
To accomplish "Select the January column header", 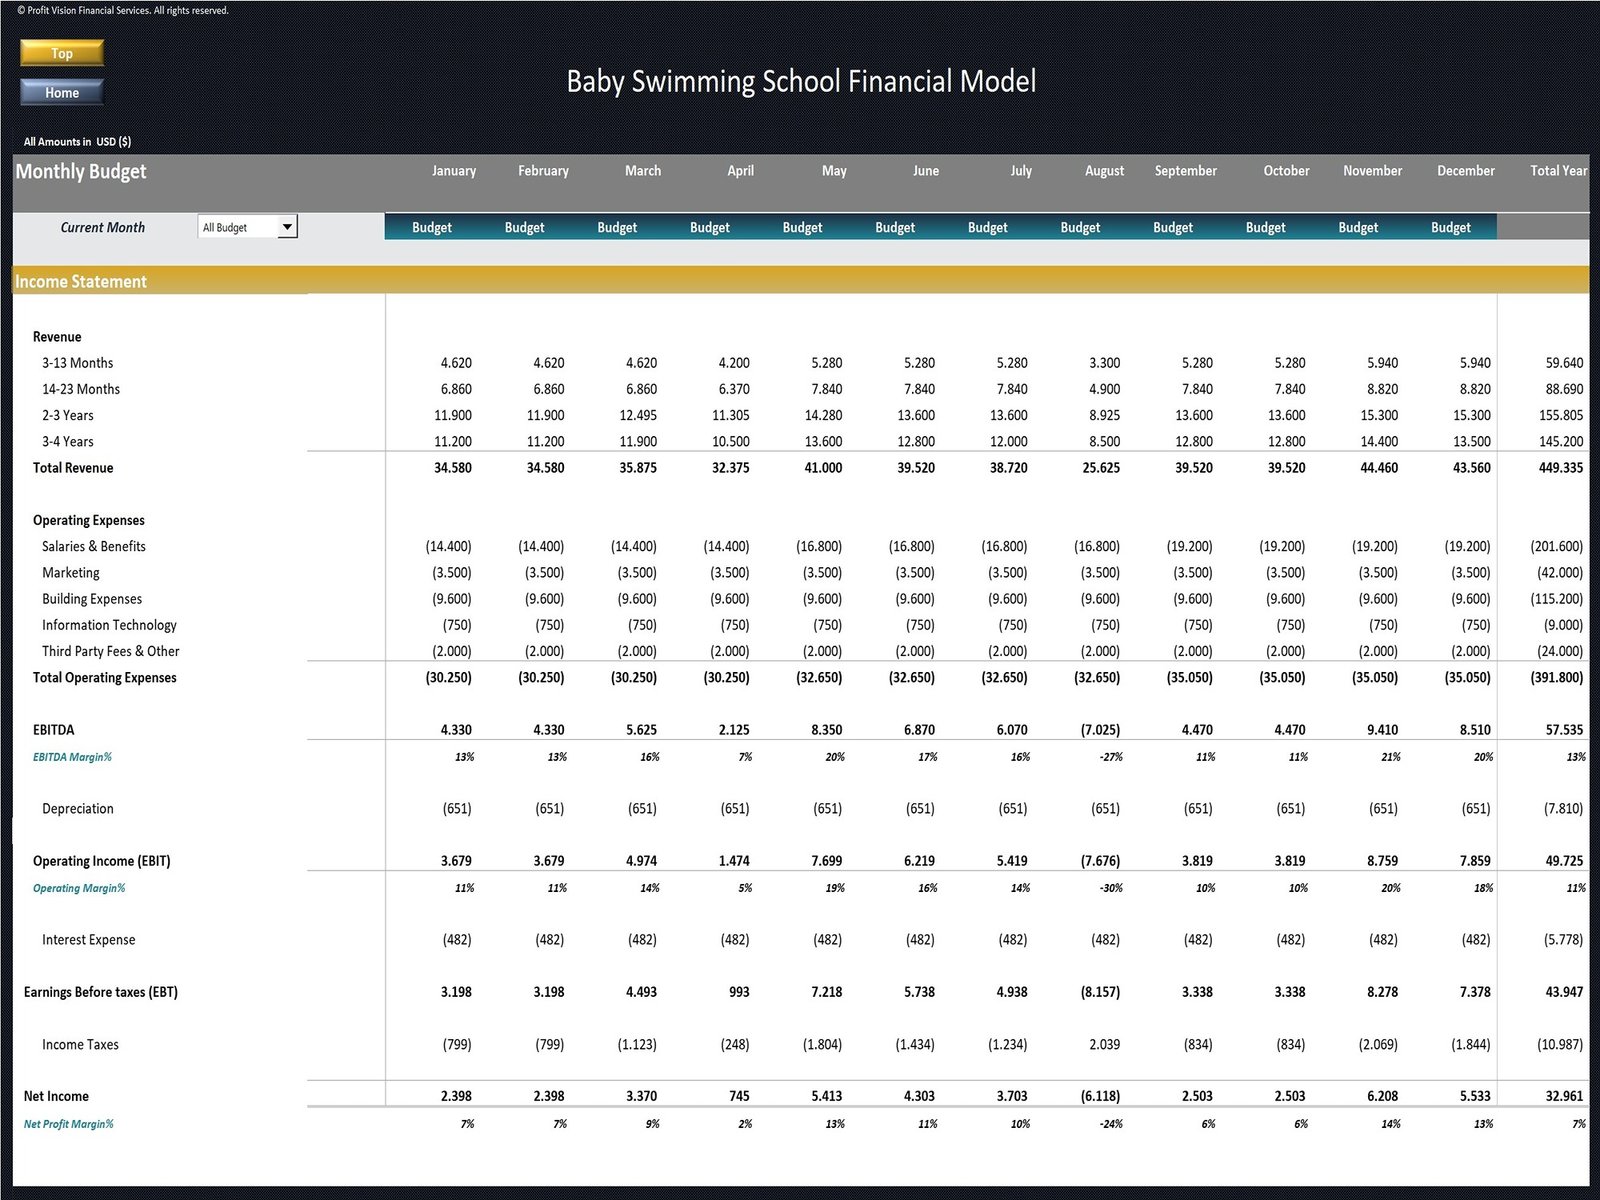I will click(x=453, y=171).
